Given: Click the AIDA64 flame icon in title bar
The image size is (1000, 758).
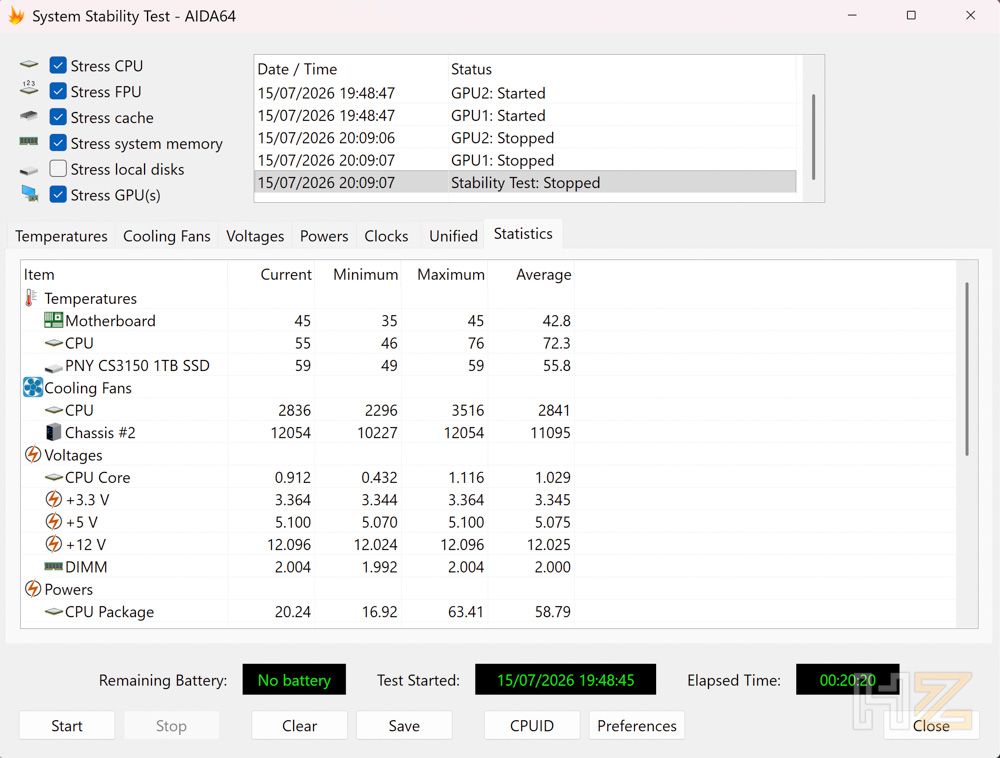Looking at the screenshot, I should (x=16, y=15).
